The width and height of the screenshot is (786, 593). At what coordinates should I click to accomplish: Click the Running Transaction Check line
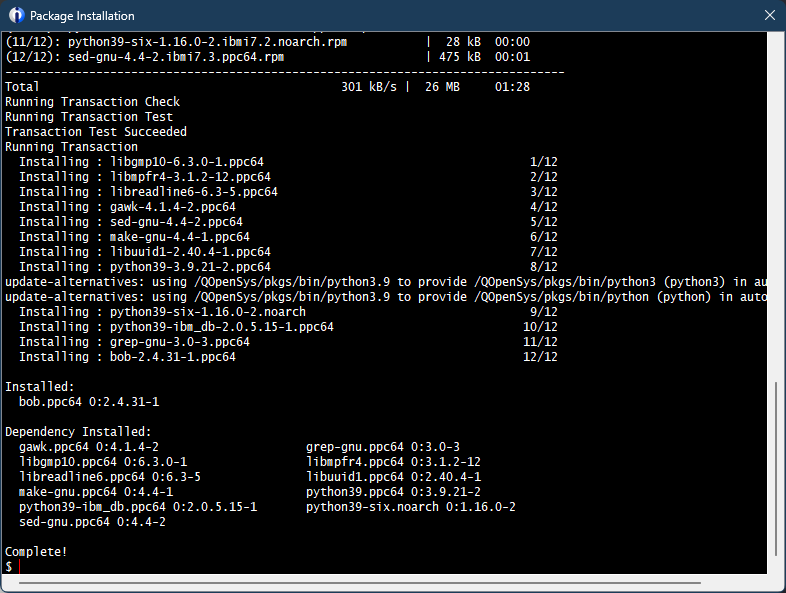92,102
